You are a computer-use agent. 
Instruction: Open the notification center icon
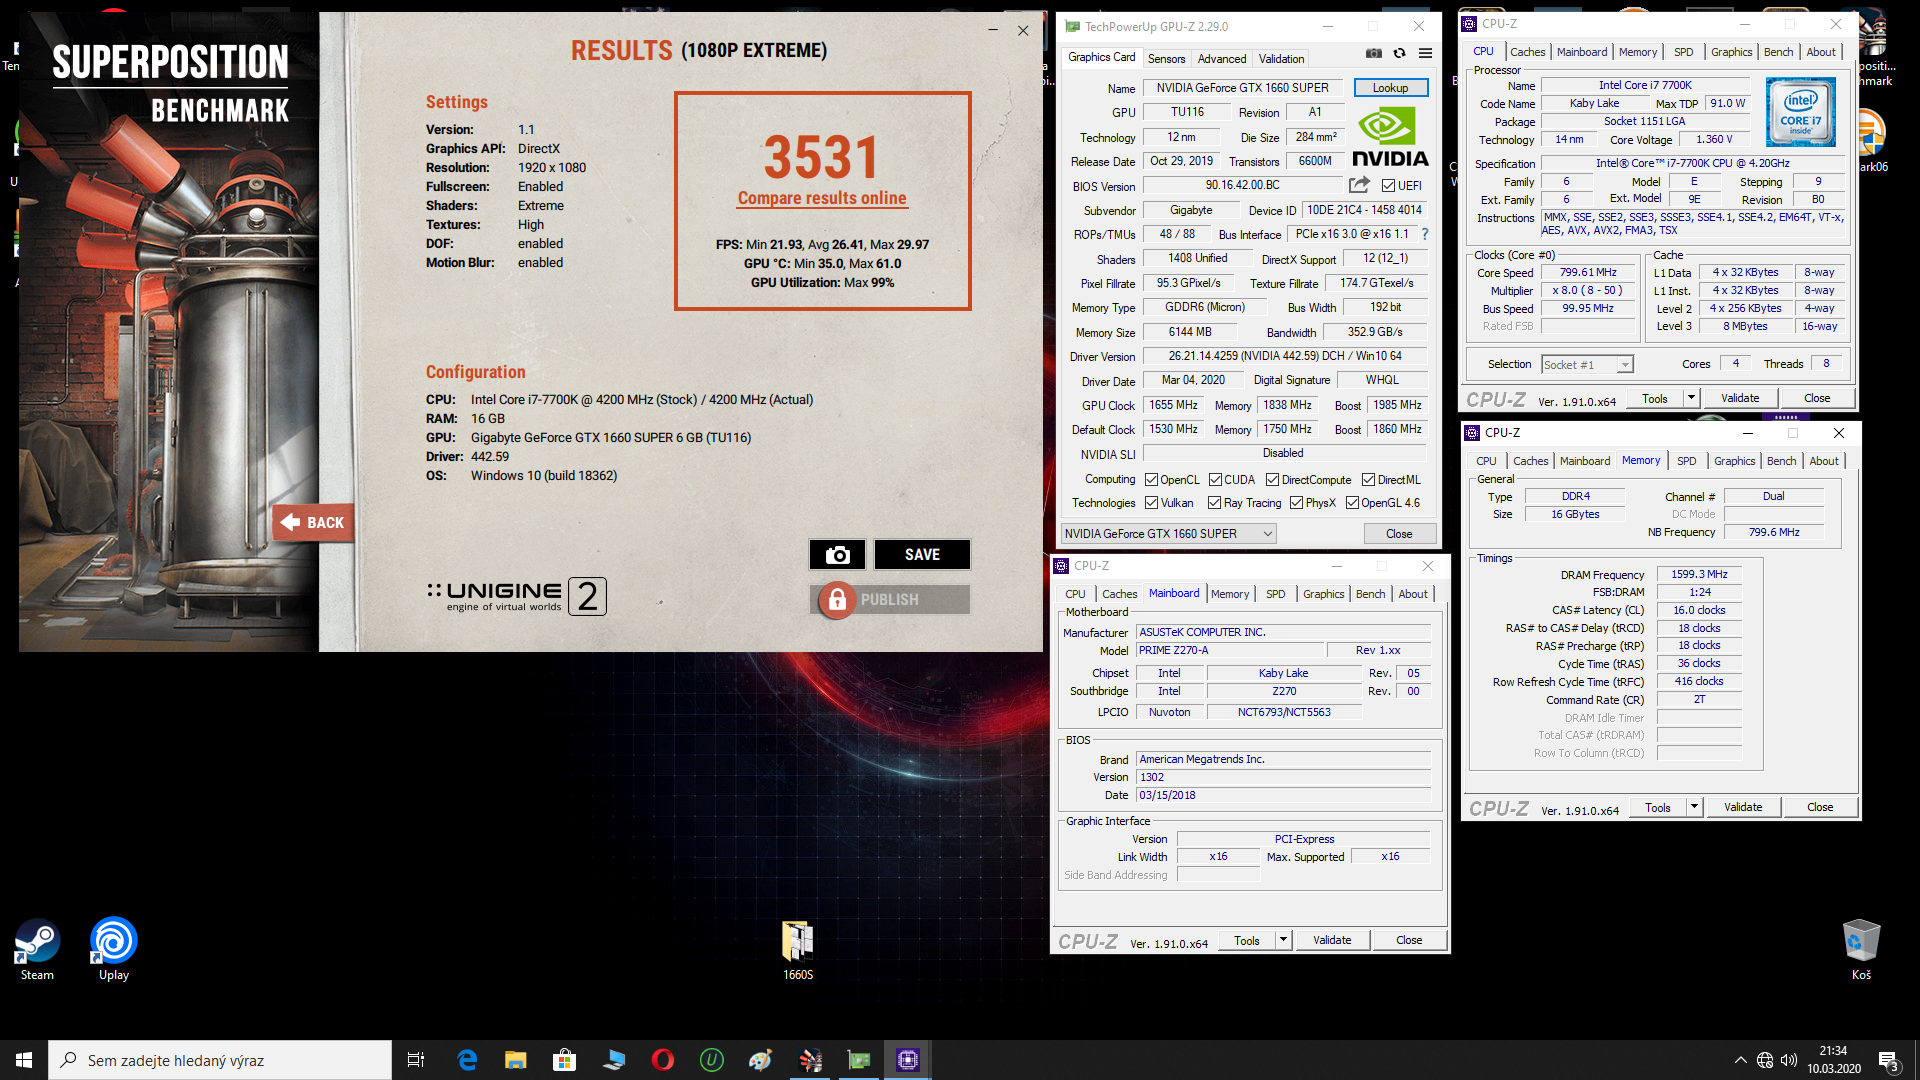click(1889, 1061)
